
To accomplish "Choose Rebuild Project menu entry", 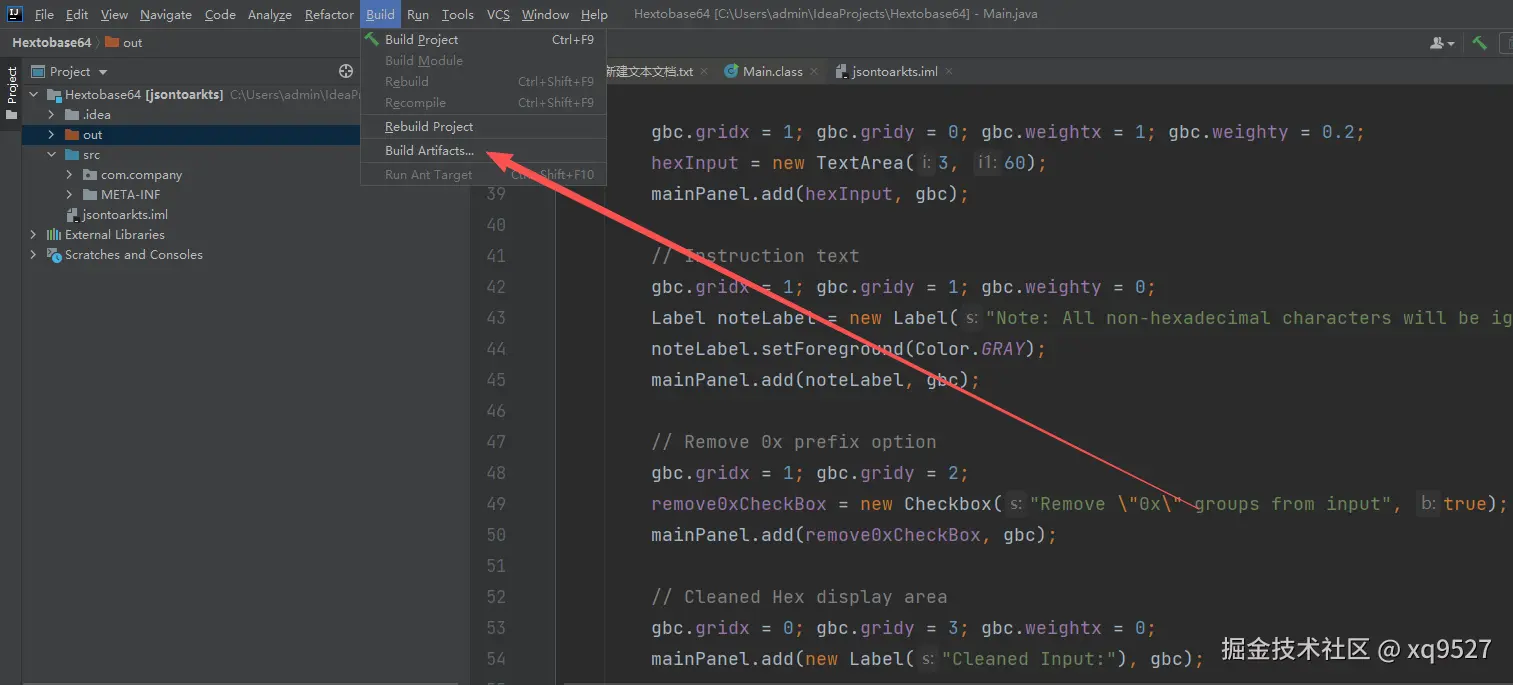I will click(x=483, y=126).
